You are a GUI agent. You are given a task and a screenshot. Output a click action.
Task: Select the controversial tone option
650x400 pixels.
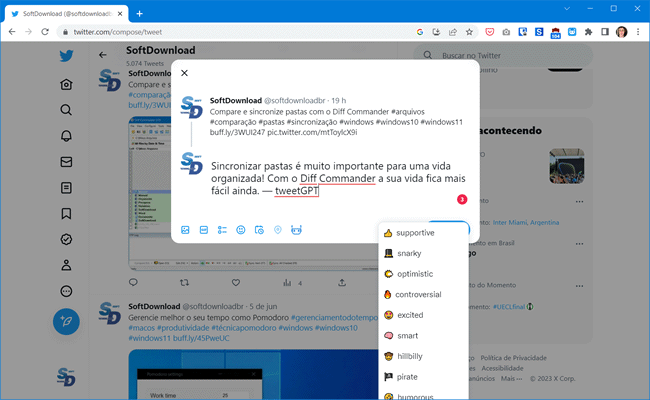tap(423, 294)
